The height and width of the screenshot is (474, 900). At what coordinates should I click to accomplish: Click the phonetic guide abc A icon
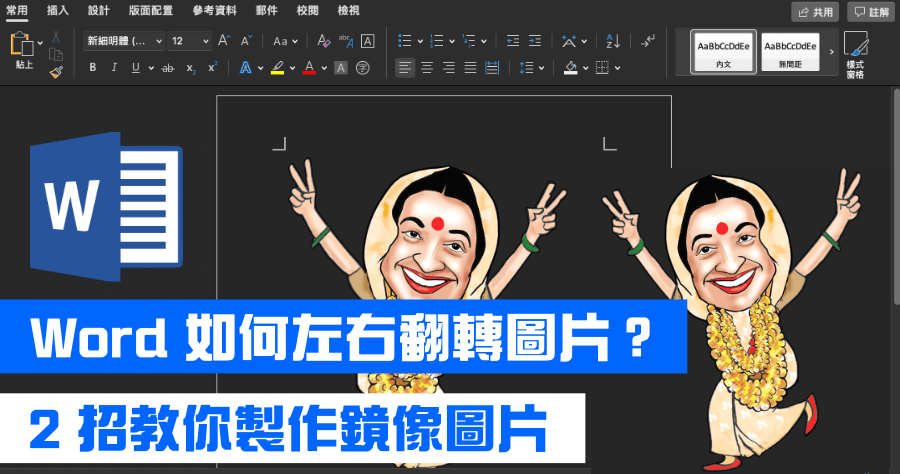click(346, 41)
